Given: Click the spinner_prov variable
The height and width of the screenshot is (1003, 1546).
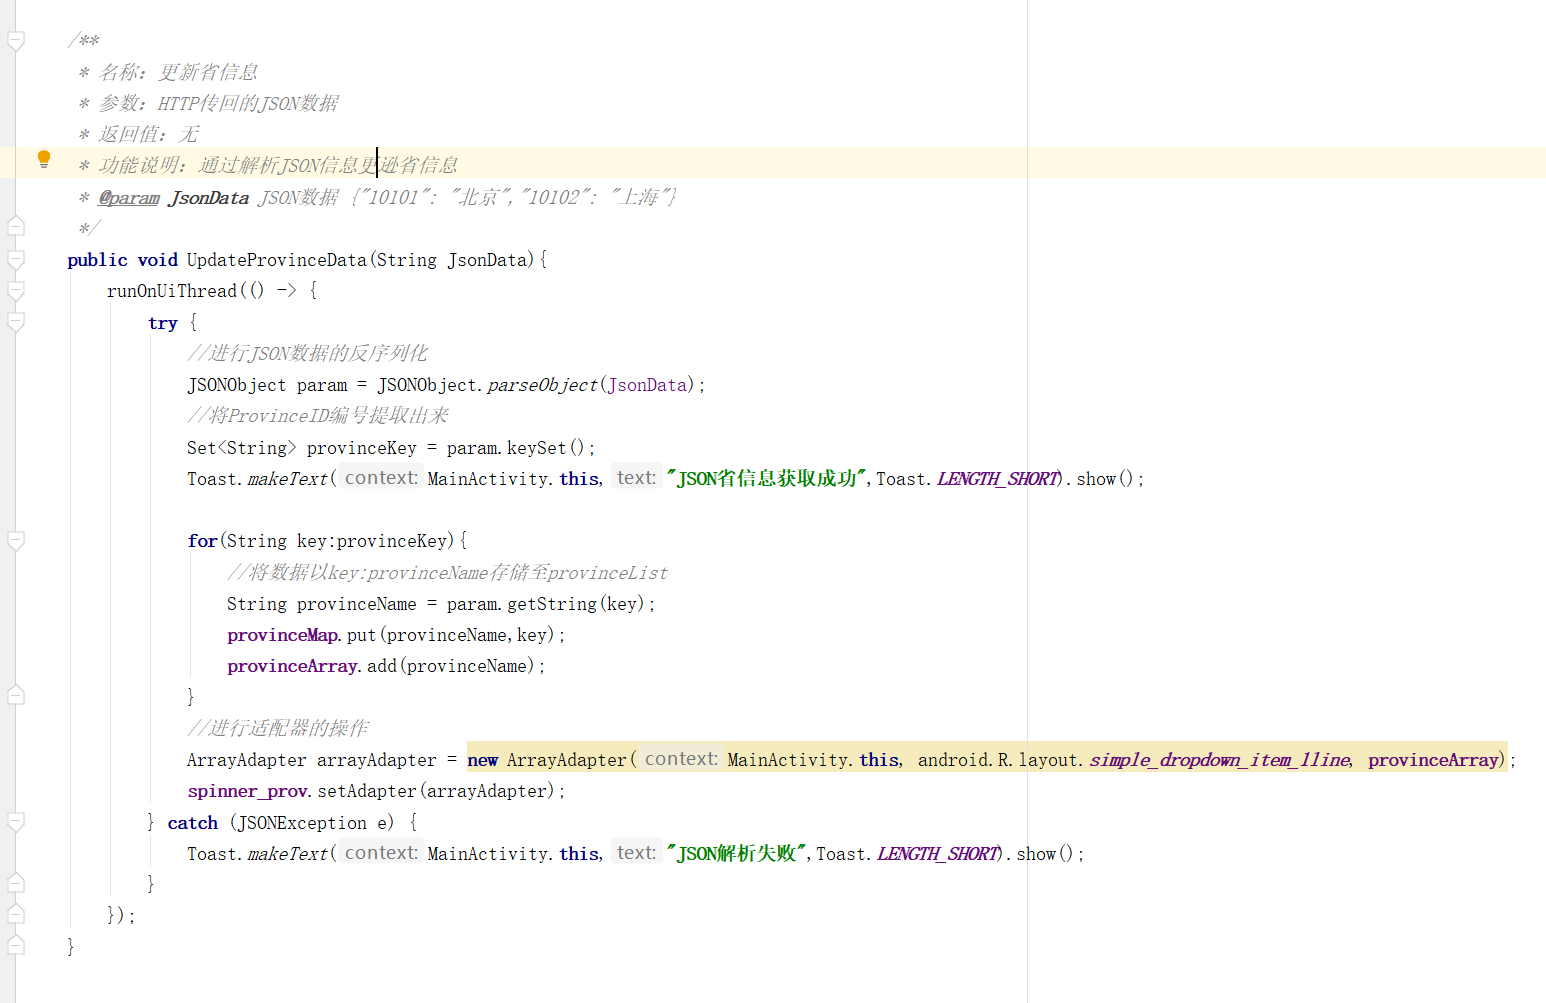Looking at the screenshot, I should pos(247,790).
